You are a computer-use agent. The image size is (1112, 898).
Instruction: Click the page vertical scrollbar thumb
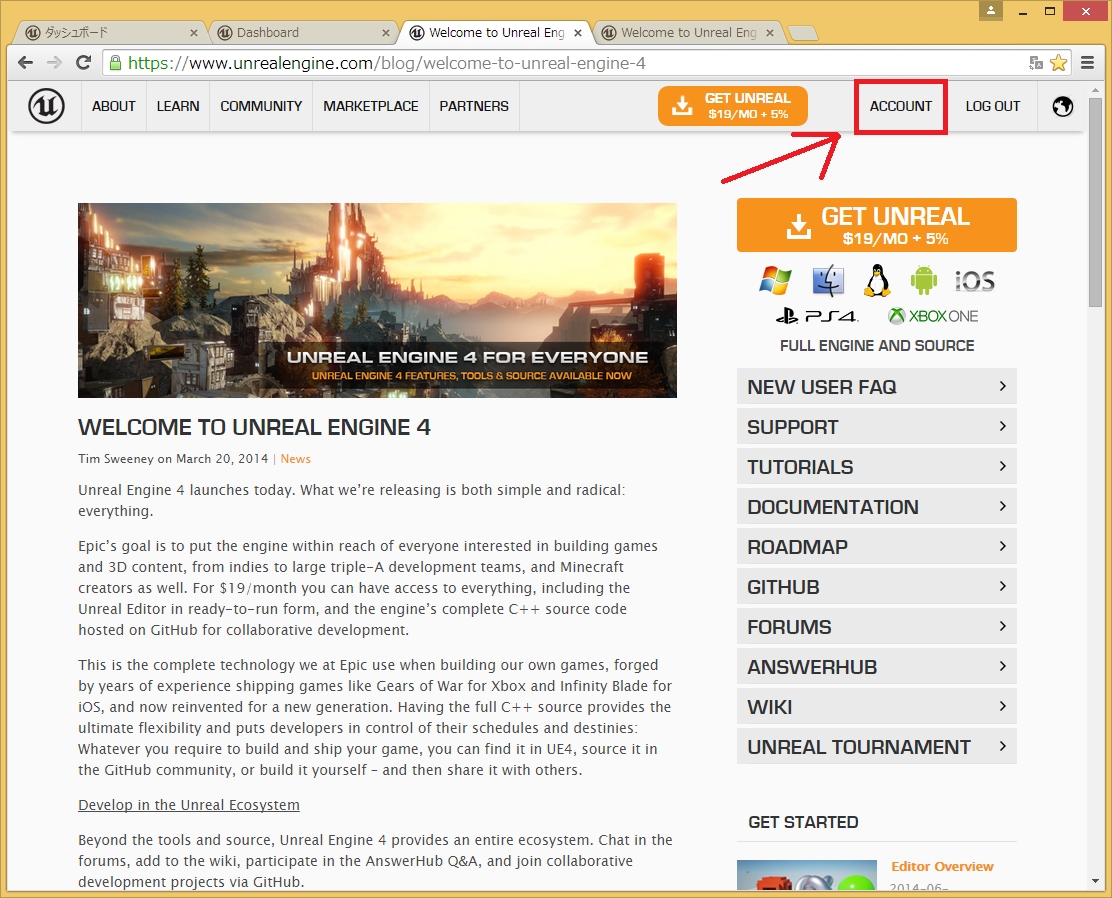1095,202
